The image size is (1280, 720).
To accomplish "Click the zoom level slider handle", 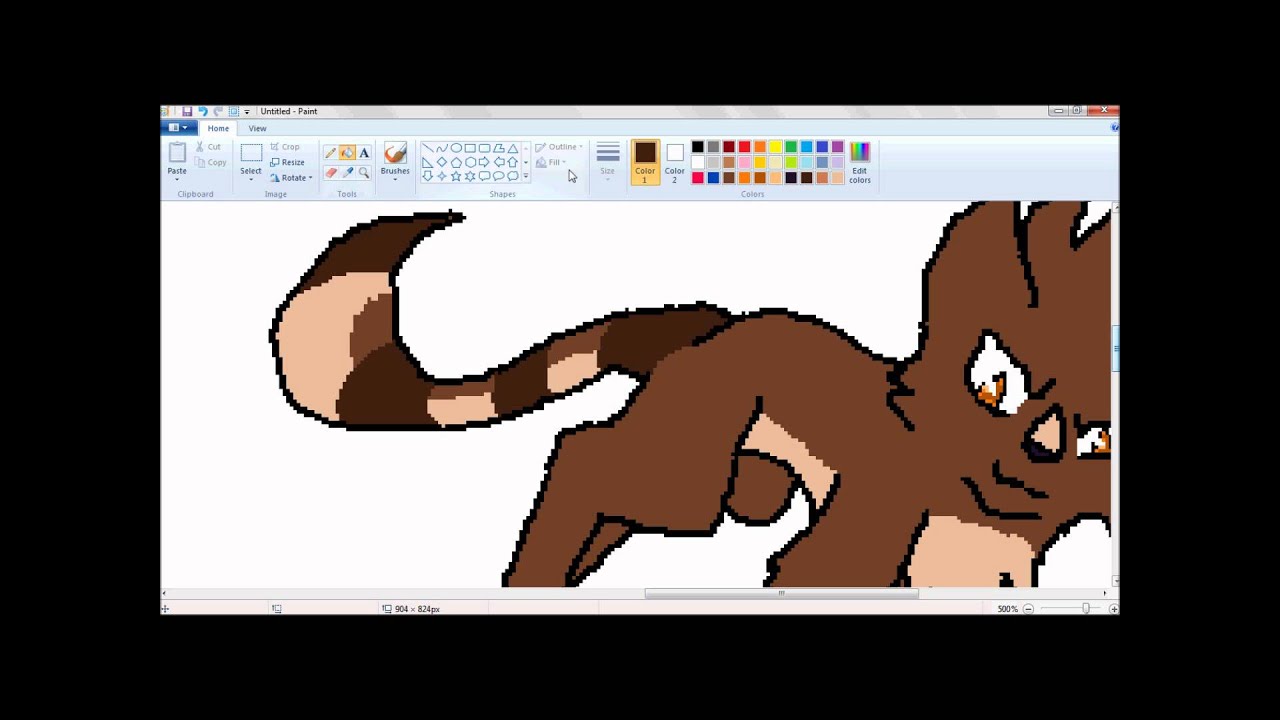I will click(1086, 609).
